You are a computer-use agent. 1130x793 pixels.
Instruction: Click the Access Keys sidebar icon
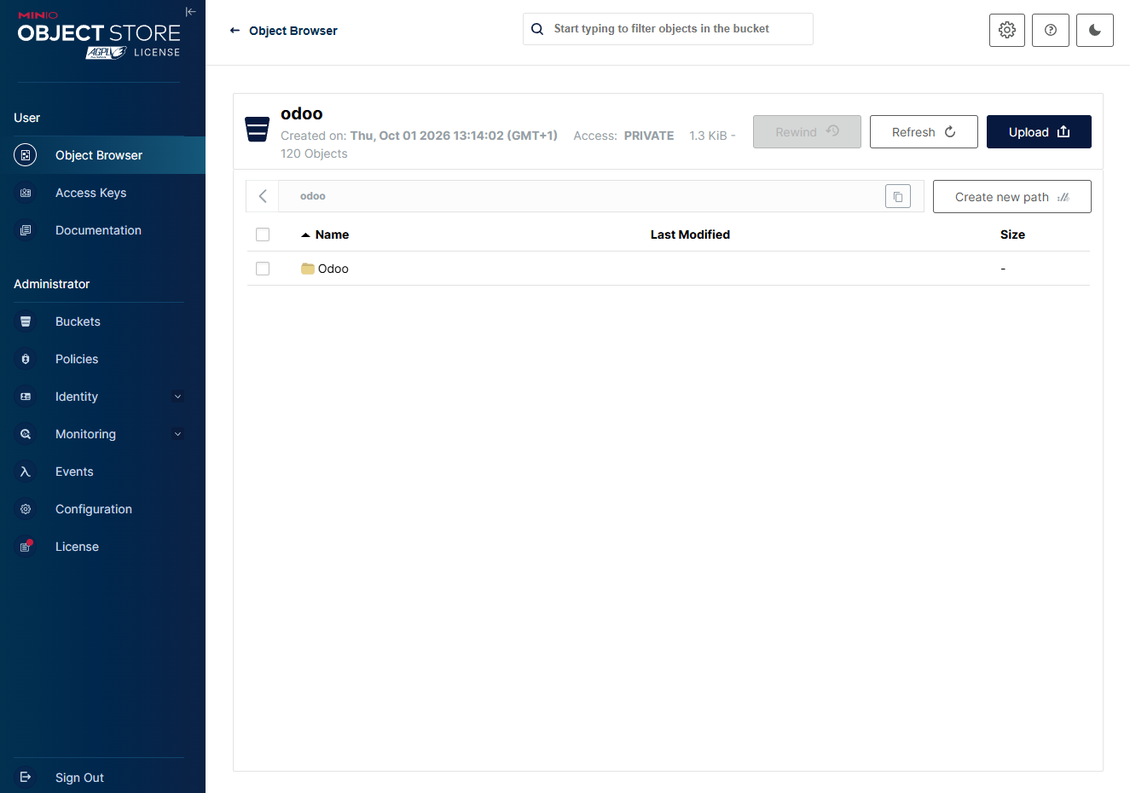coord(25,192)
